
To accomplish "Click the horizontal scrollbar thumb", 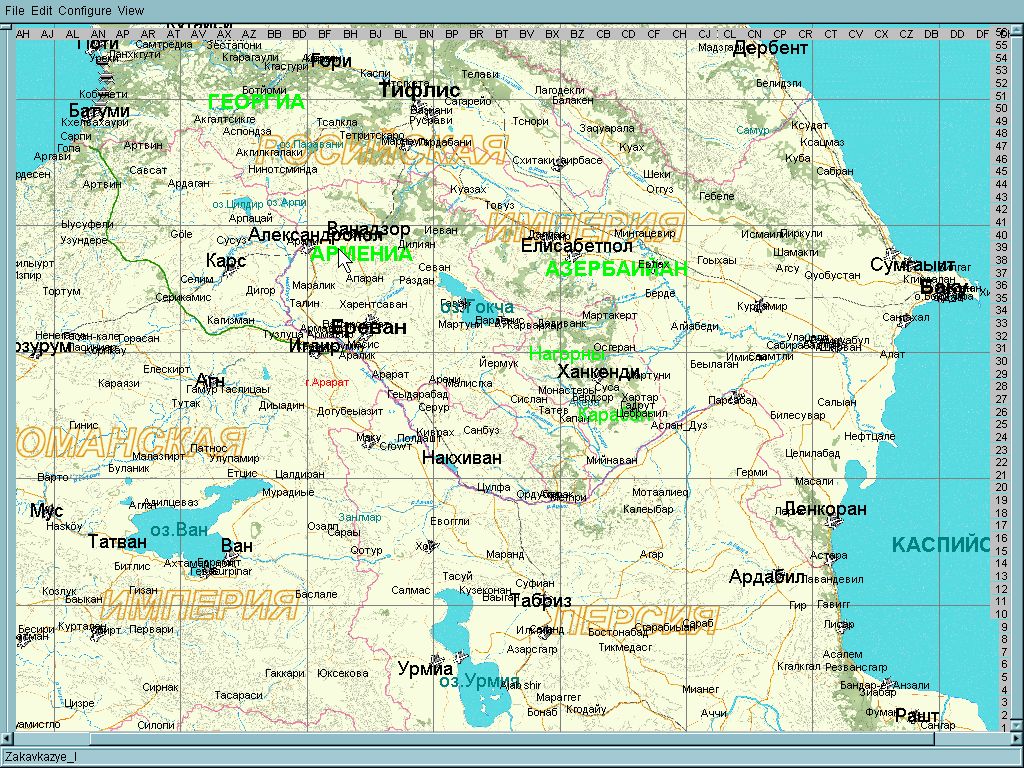I will (x=512, y=738).
